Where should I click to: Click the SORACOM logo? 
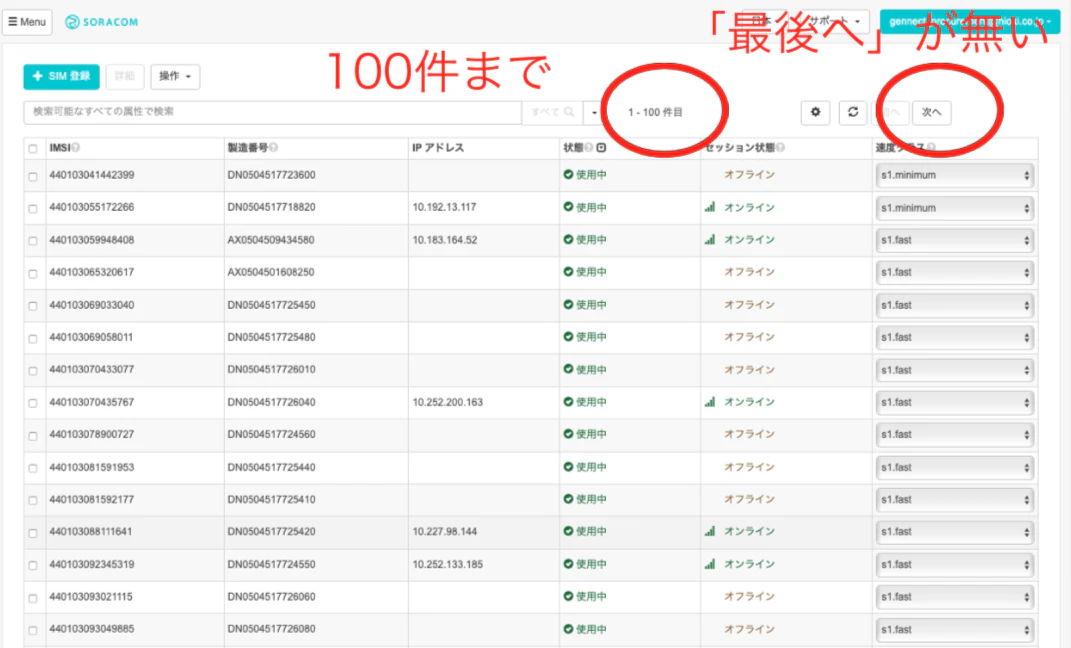101,22
